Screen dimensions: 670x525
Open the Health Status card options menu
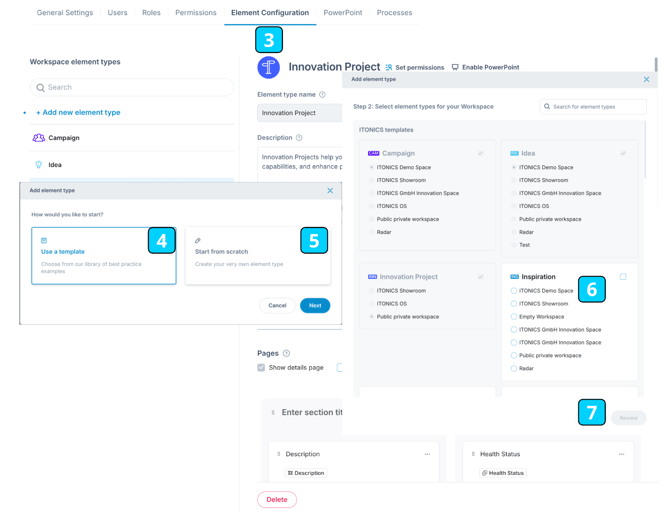coord(621,454)
